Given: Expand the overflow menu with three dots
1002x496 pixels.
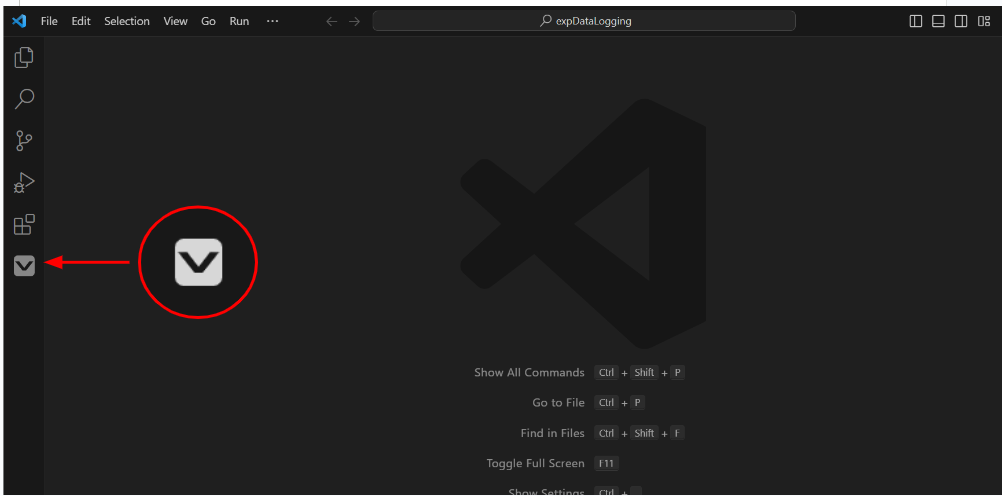Looking at the screenshot, I should tap(272, 21).
